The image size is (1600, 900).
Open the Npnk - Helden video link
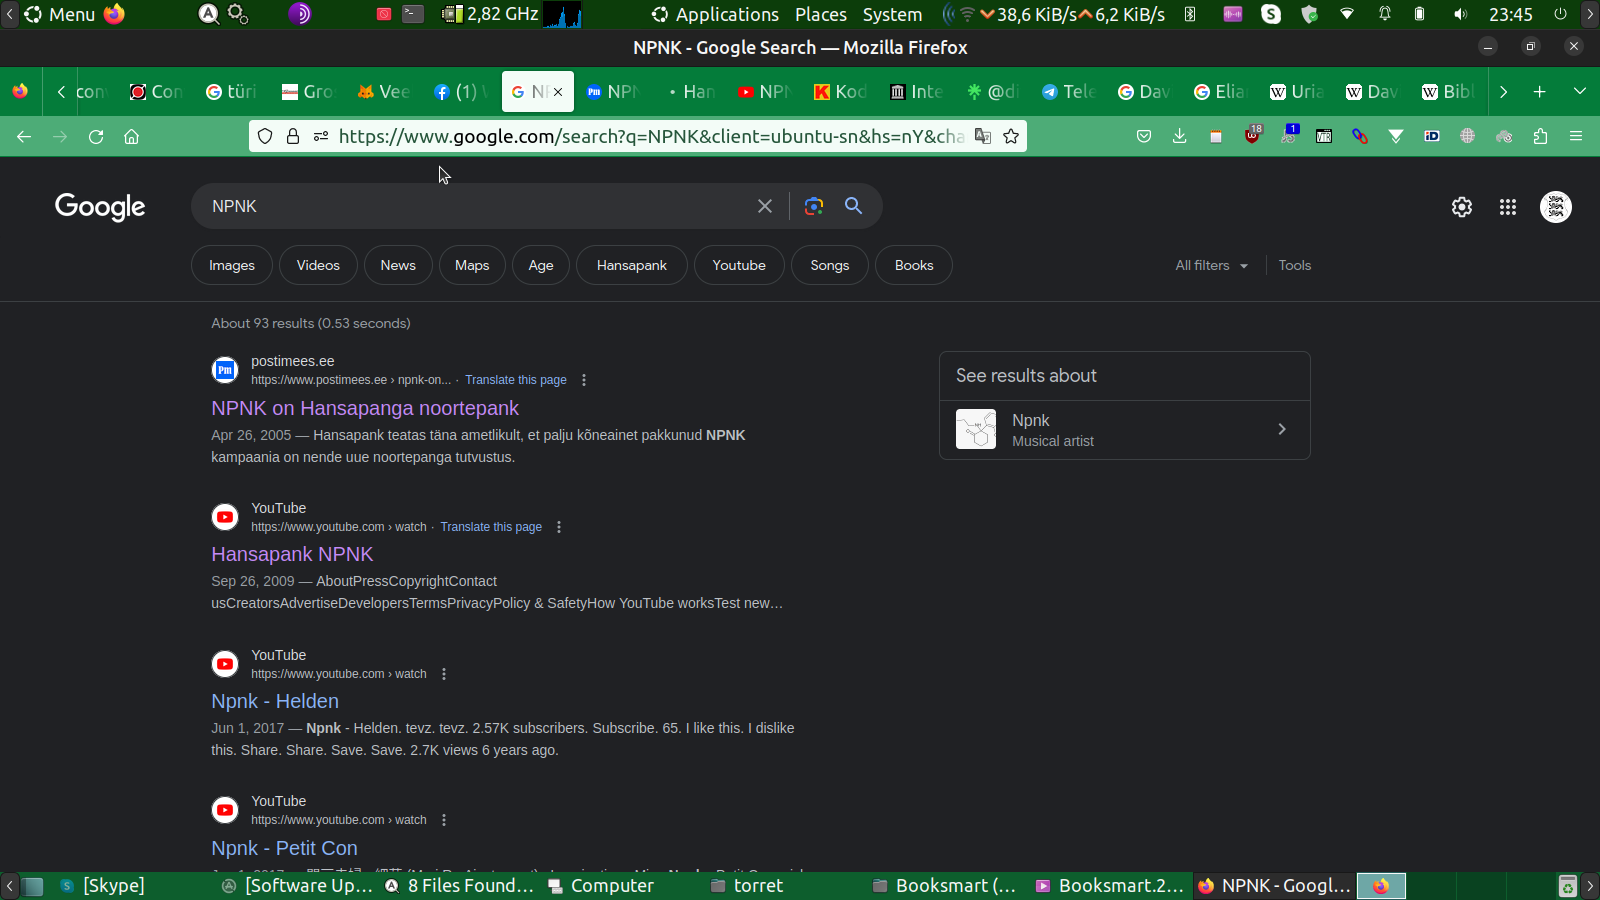[275, 701]
